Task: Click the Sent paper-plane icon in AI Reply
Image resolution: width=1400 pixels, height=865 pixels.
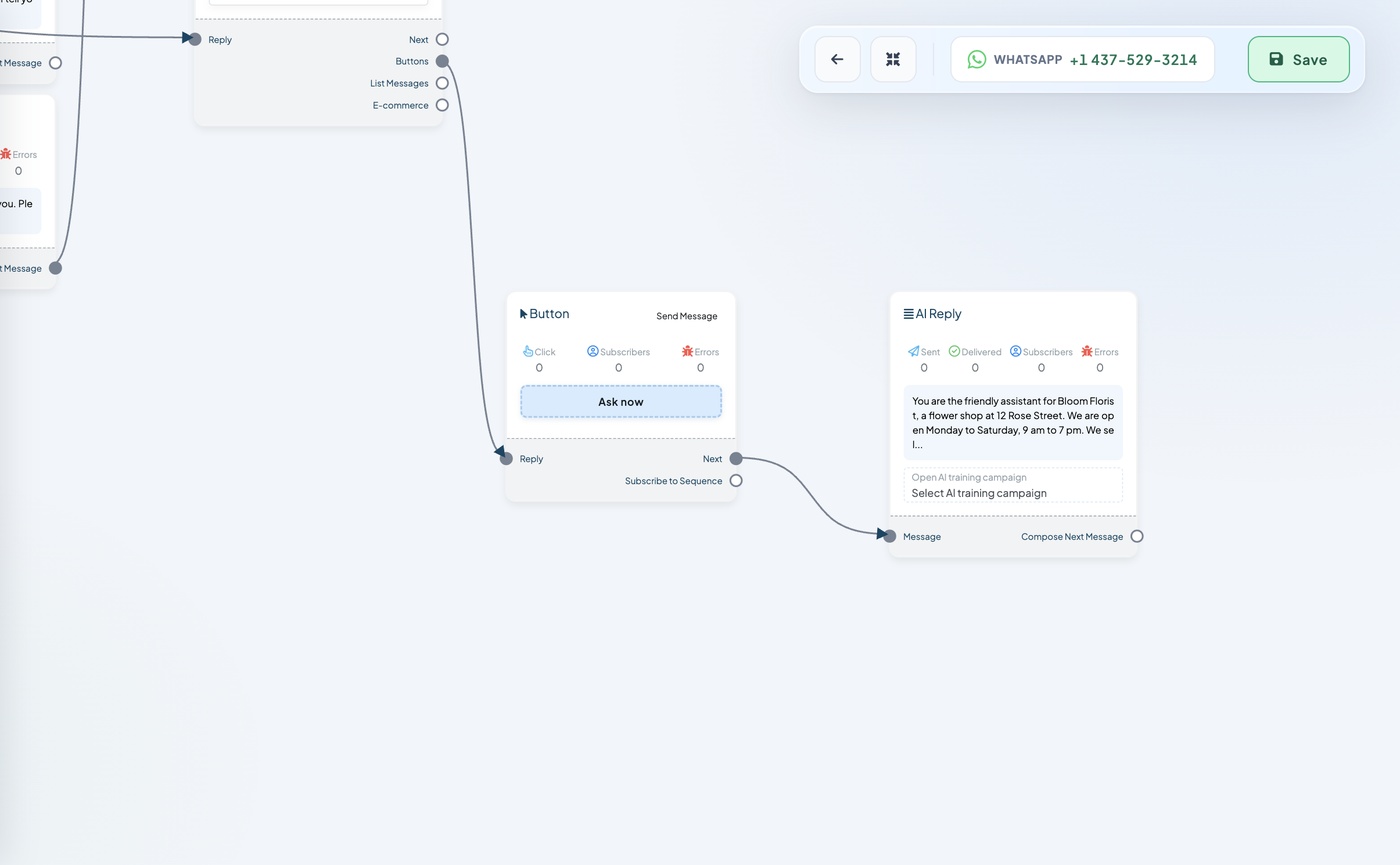Action: pyautogui.click(x=913, y=351)
